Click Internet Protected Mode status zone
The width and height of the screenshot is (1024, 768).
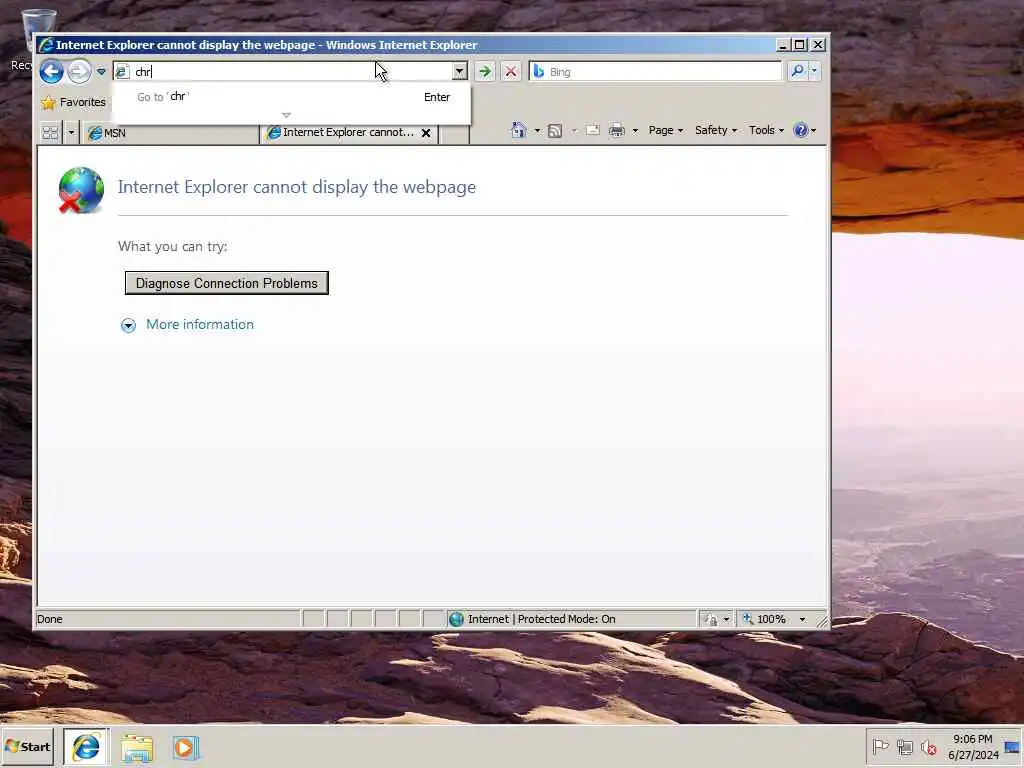pos(572,619)
